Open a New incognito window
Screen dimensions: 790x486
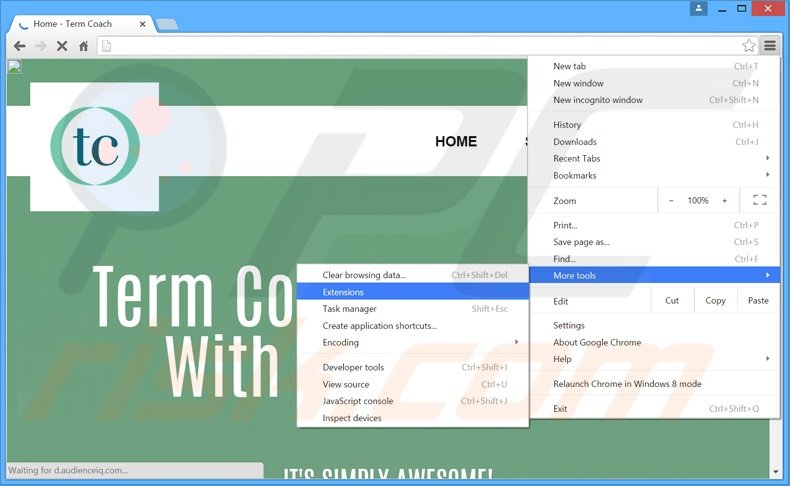click(654, 100)
